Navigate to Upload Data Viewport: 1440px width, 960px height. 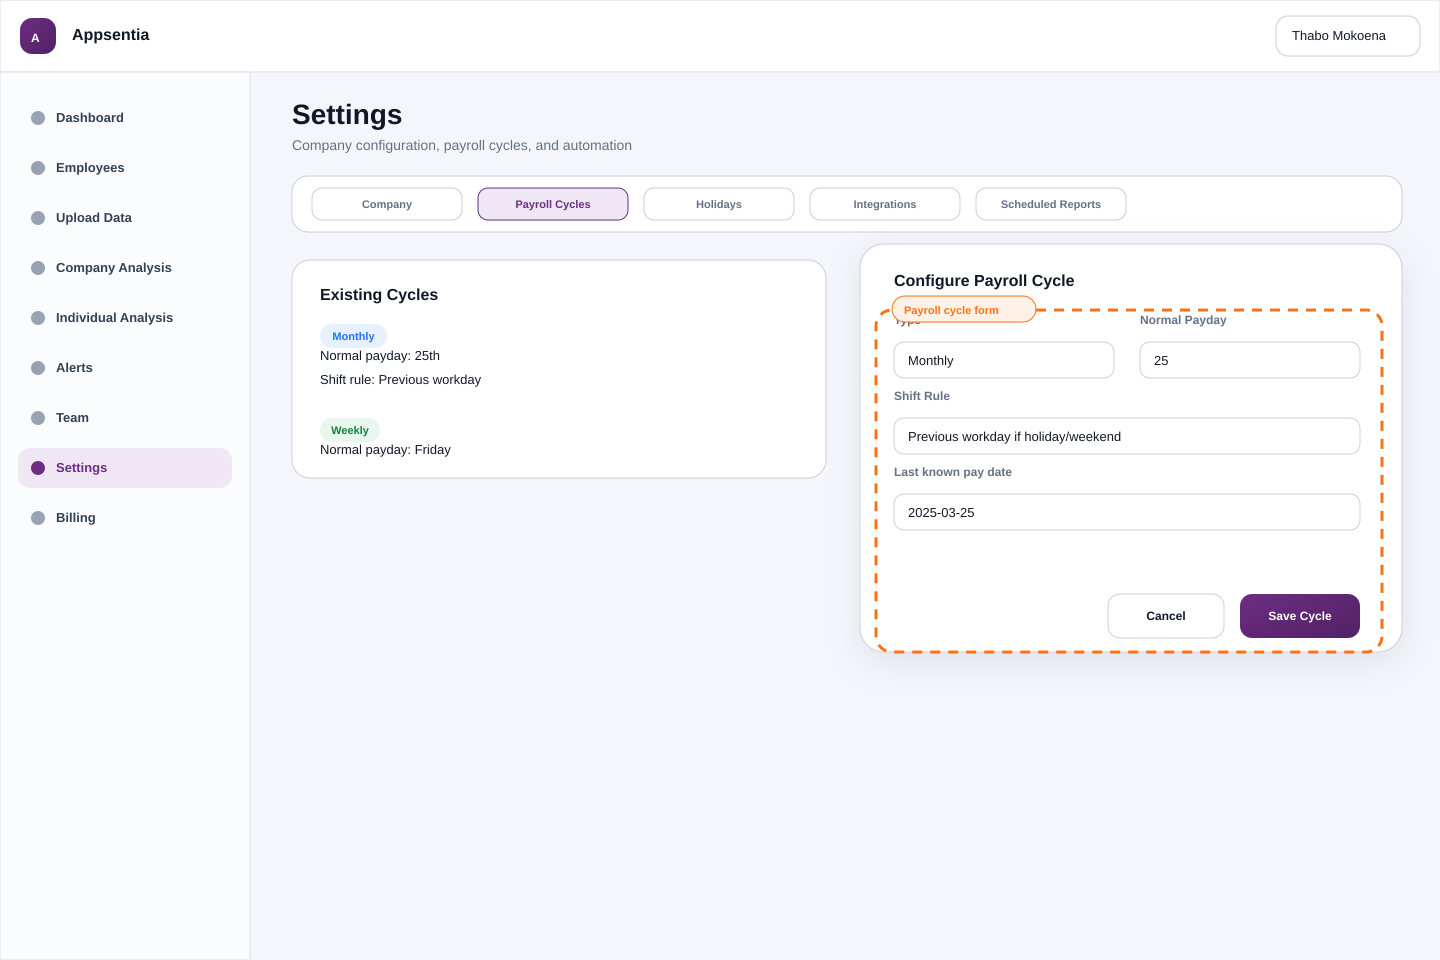click(125, 218)
